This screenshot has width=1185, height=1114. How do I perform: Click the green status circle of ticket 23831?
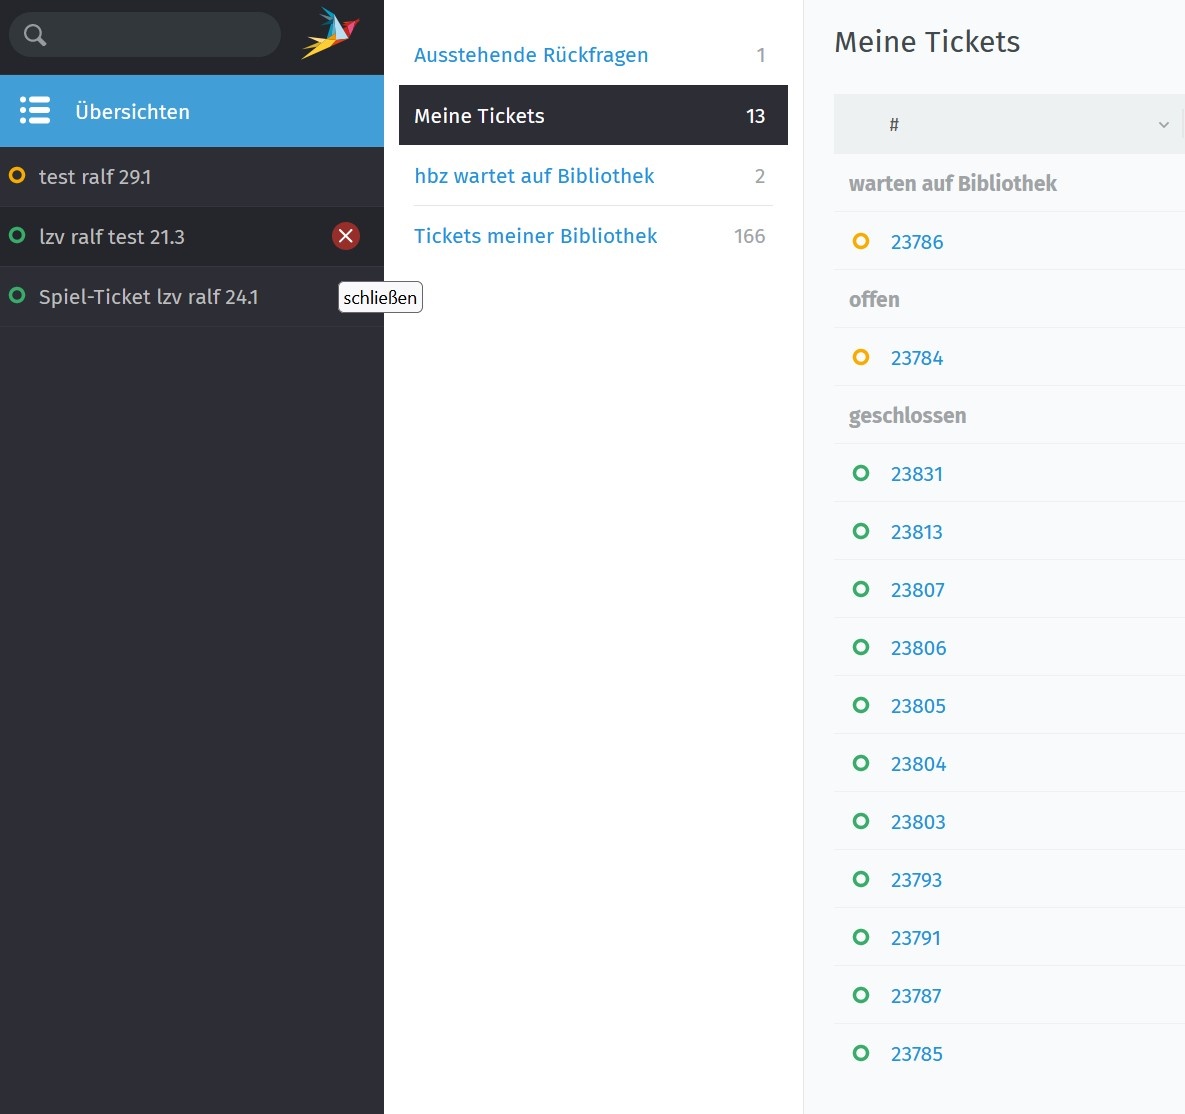coord(860,473)
